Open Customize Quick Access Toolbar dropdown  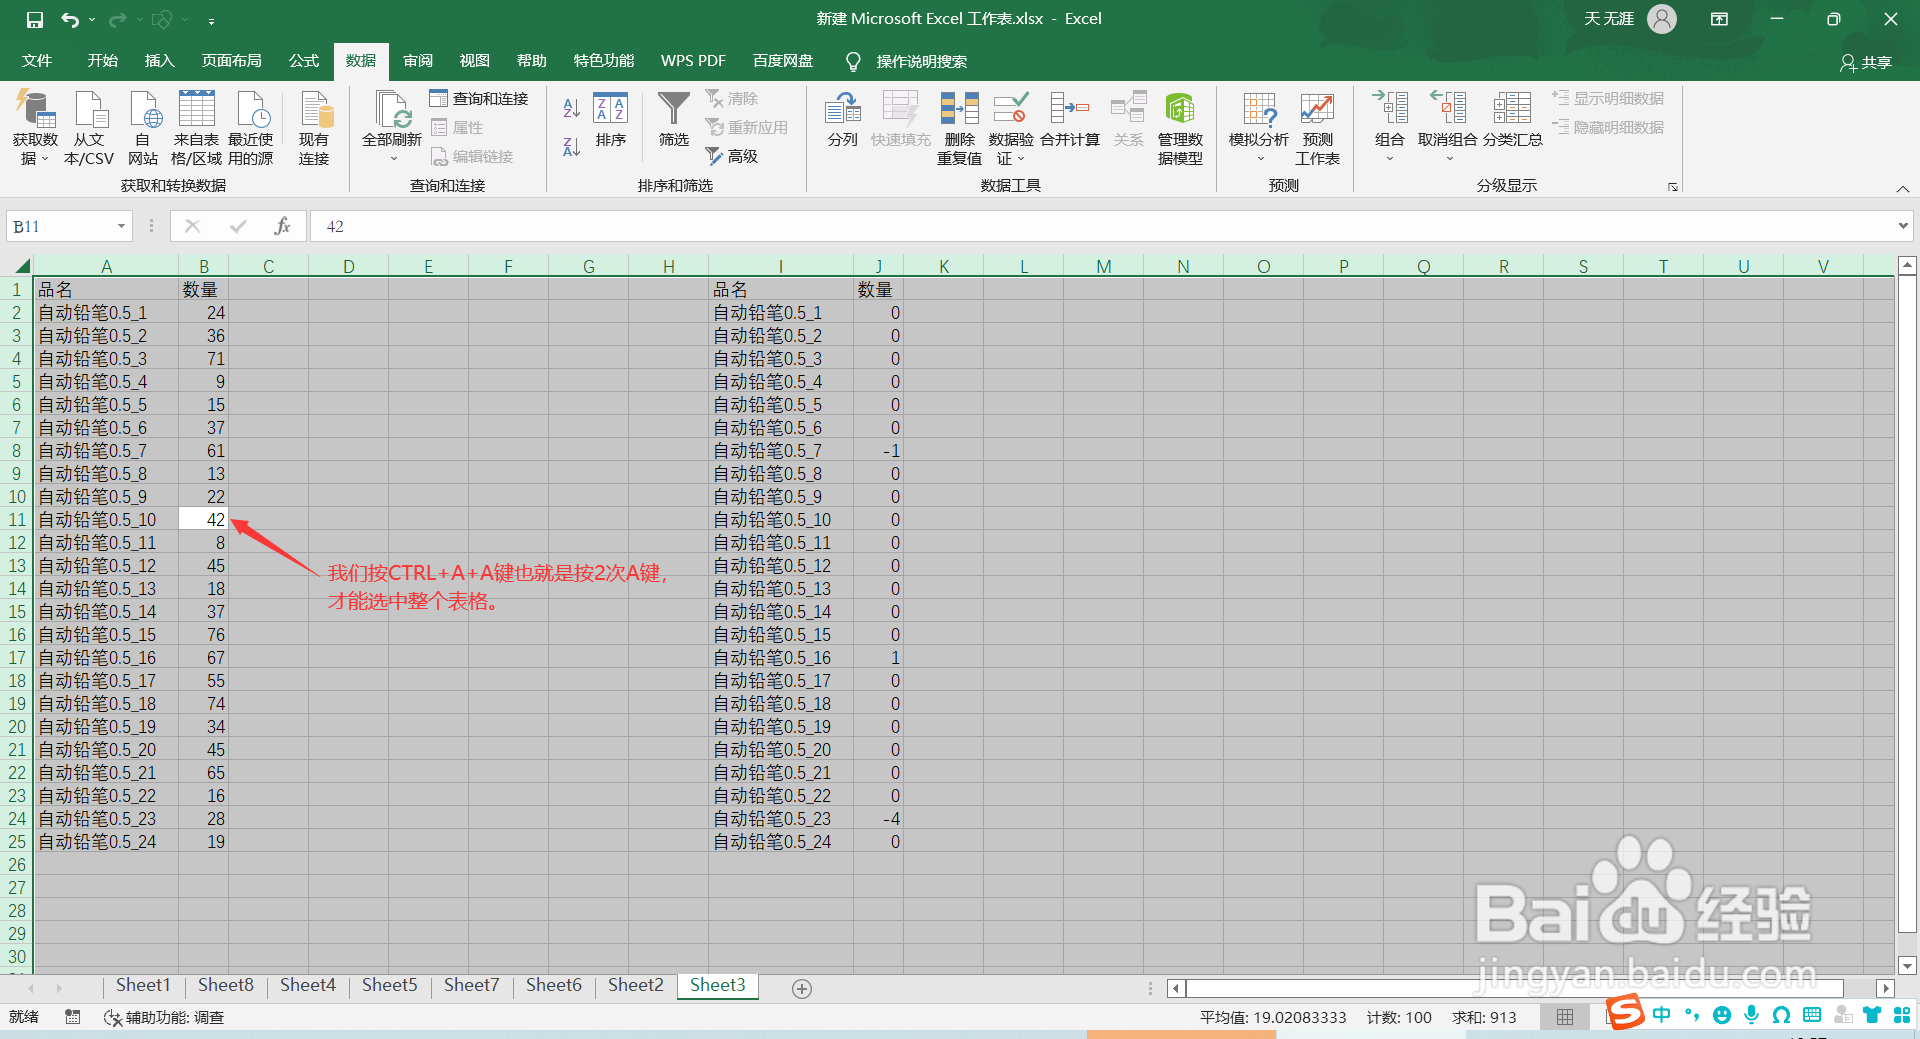tap(211, 20)
